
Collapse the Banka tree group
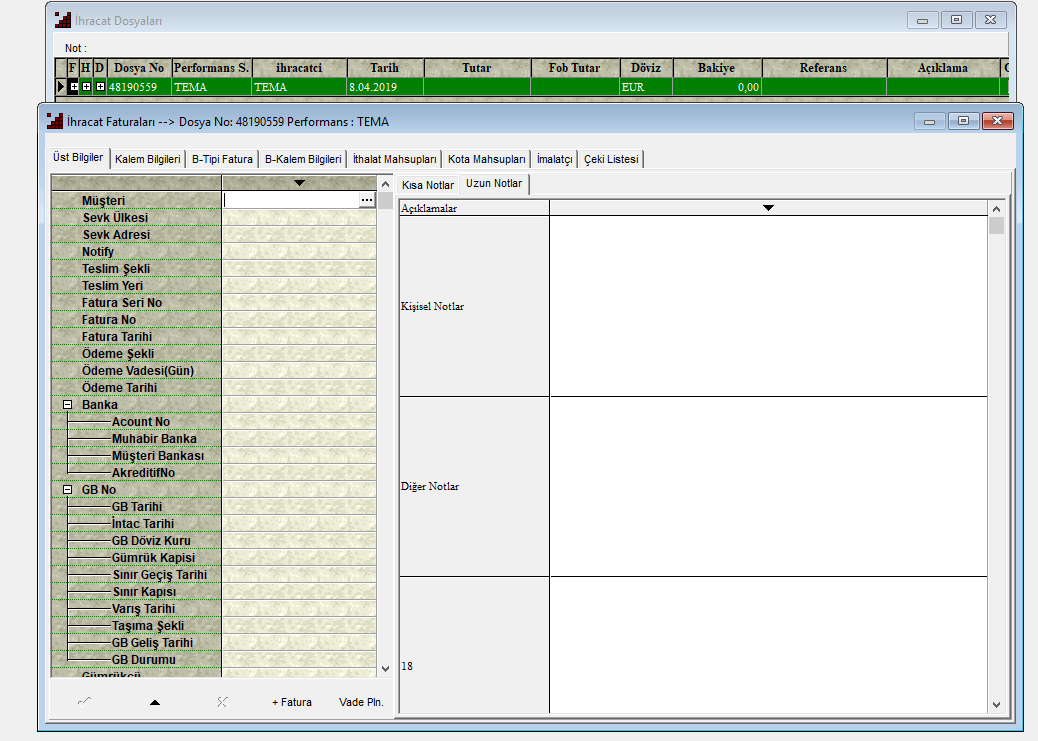point(68,405)
